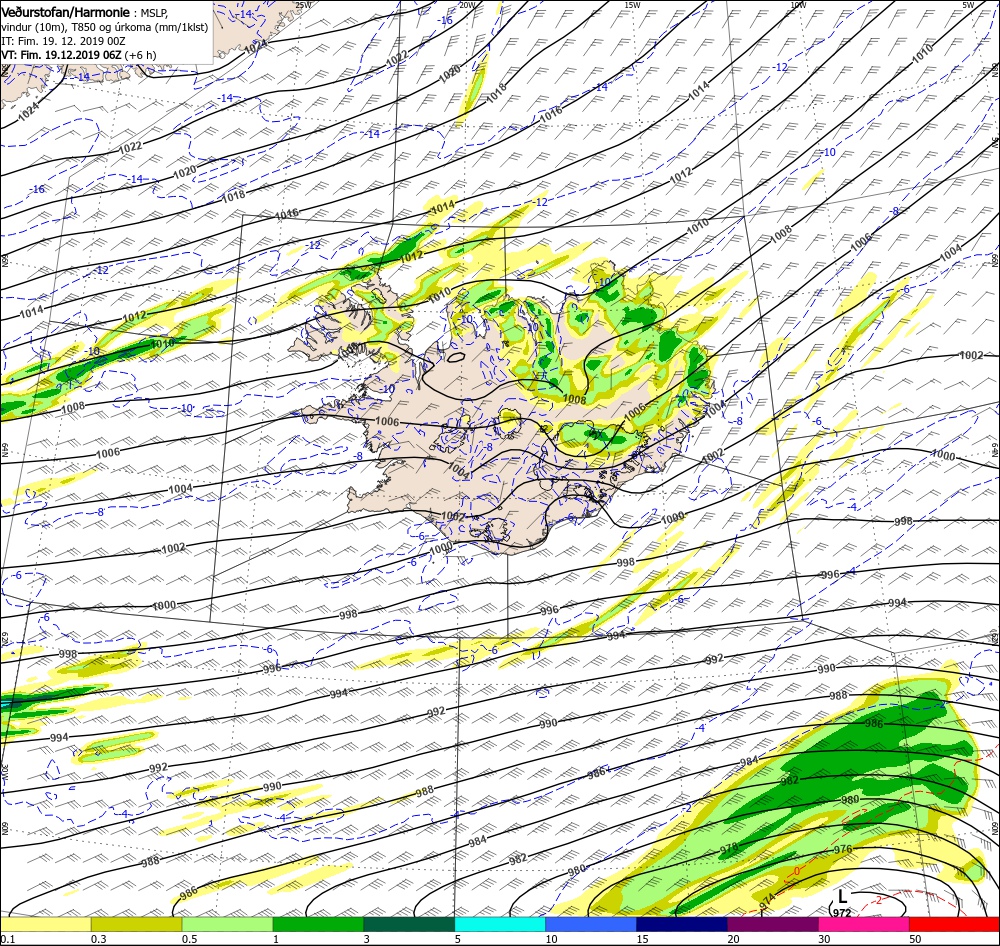Click the olive 0.3–0.5 legend color segment
Screen dimensions: 1000x946
(136, 924)
